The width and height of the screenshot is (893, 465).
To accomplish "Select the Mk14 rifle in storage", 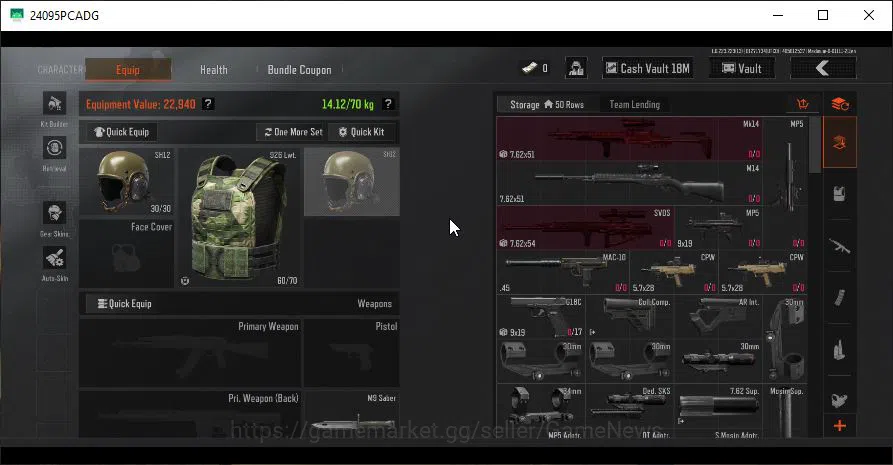I will 629,138.
